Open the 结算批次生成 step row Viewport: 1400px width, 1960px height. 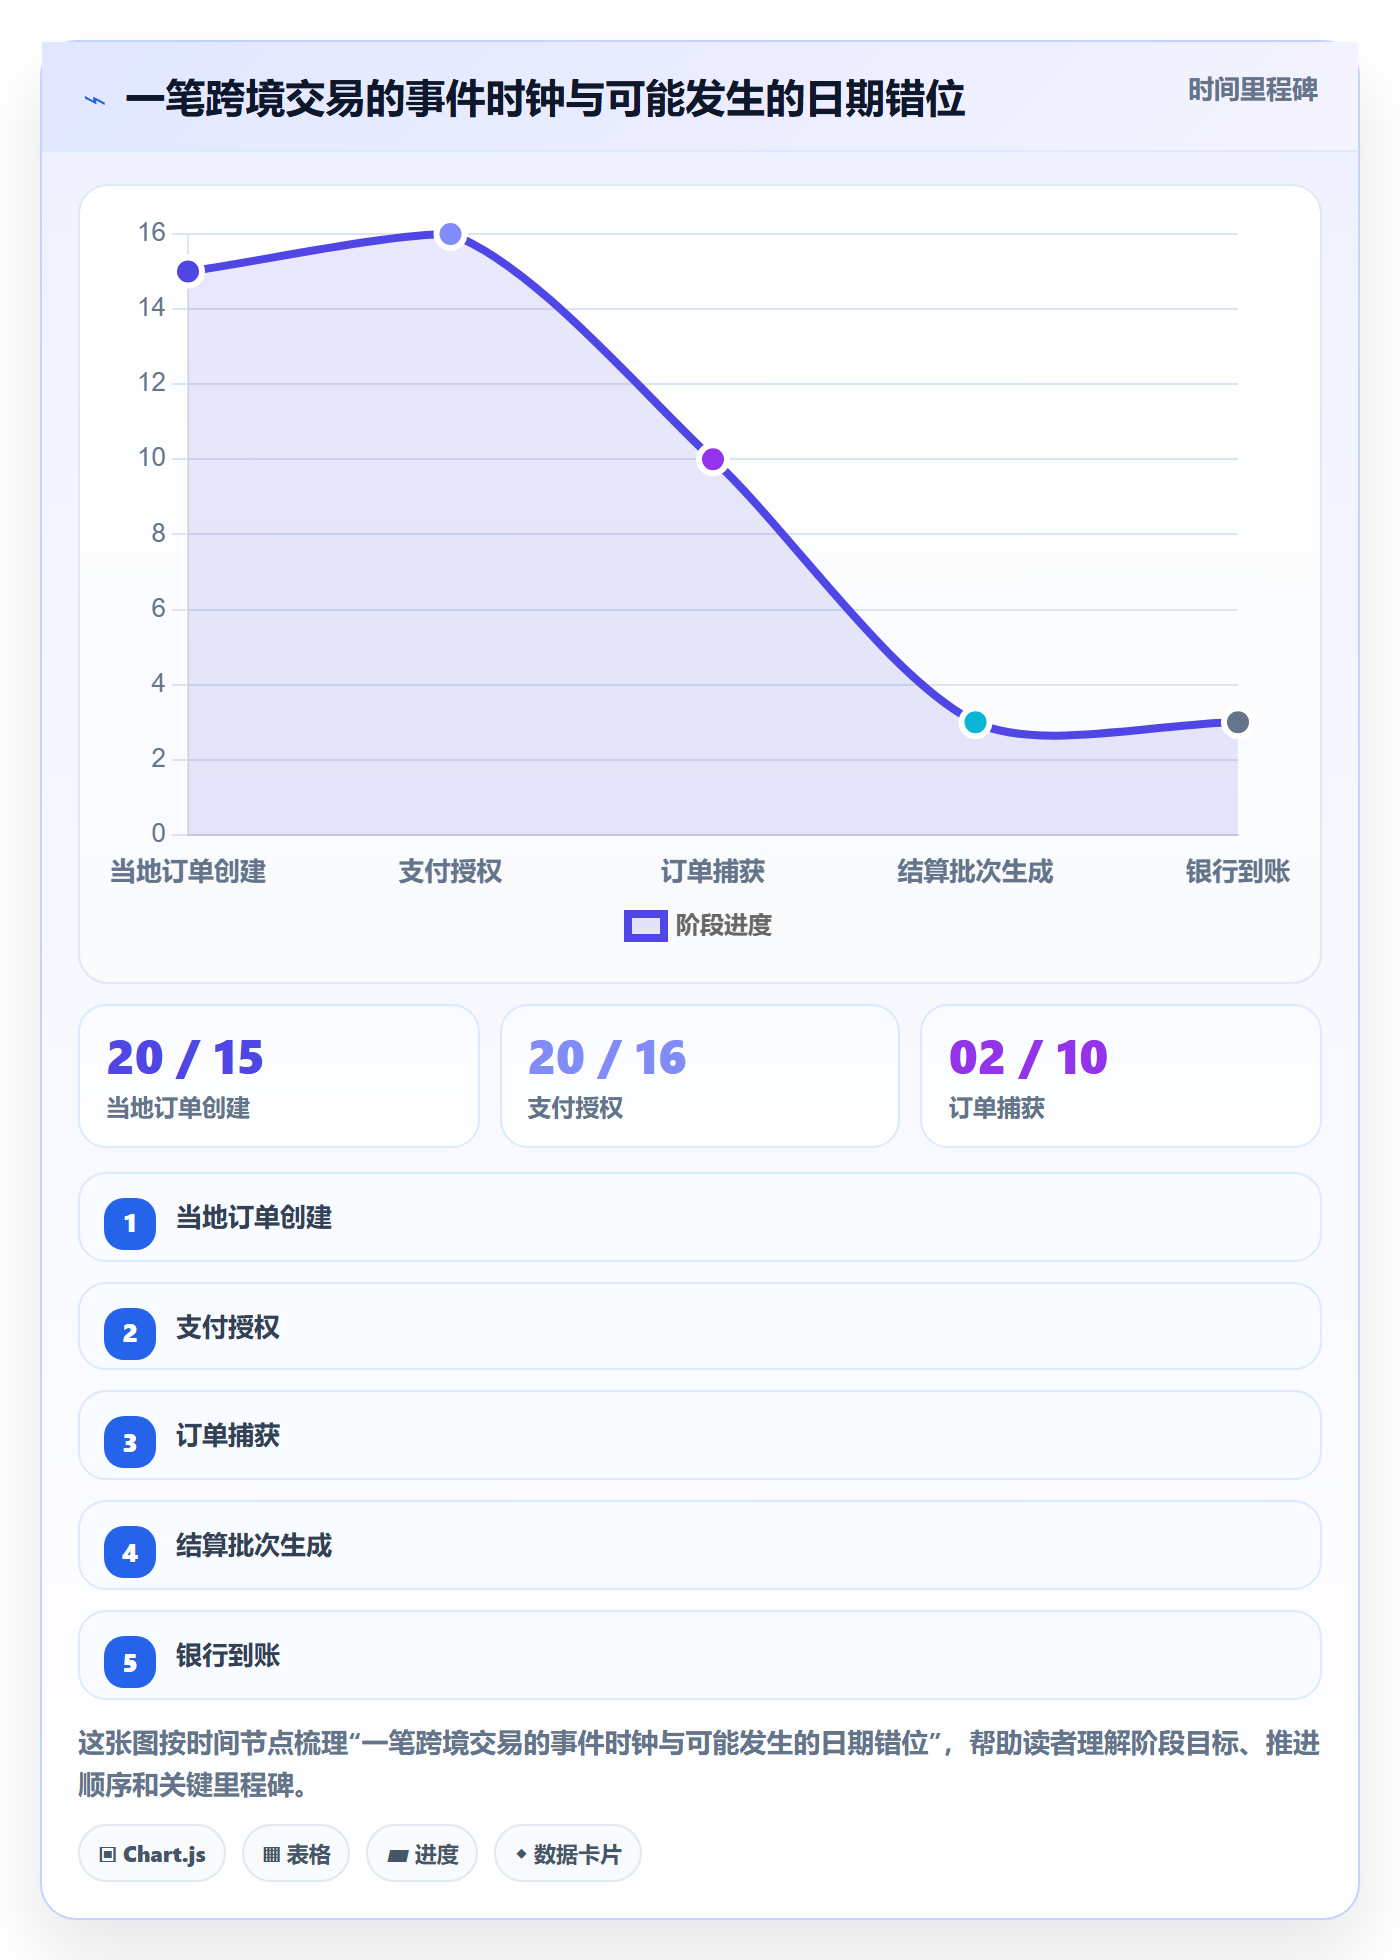coord(700,1545)
